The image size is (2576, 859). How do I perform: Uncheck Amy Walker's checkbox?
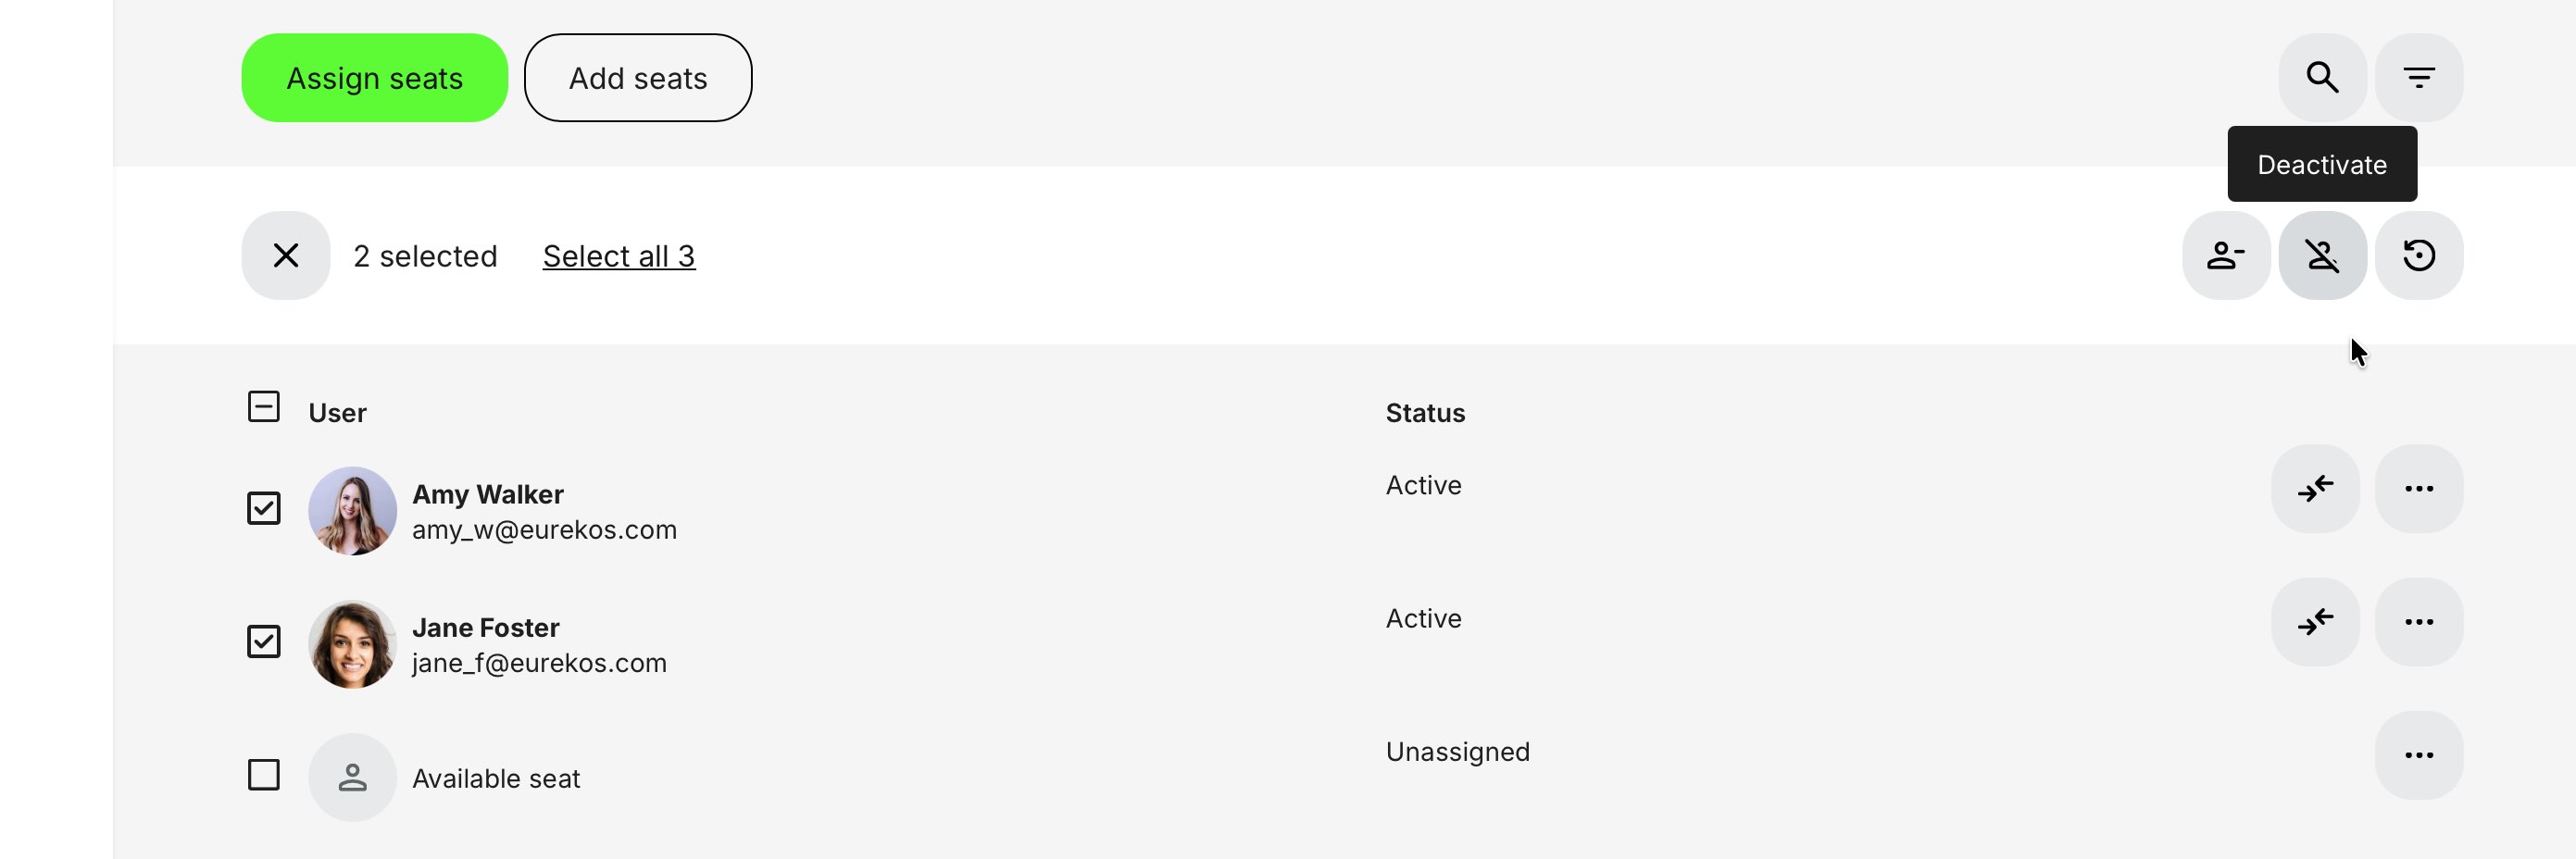coord(263,508)
